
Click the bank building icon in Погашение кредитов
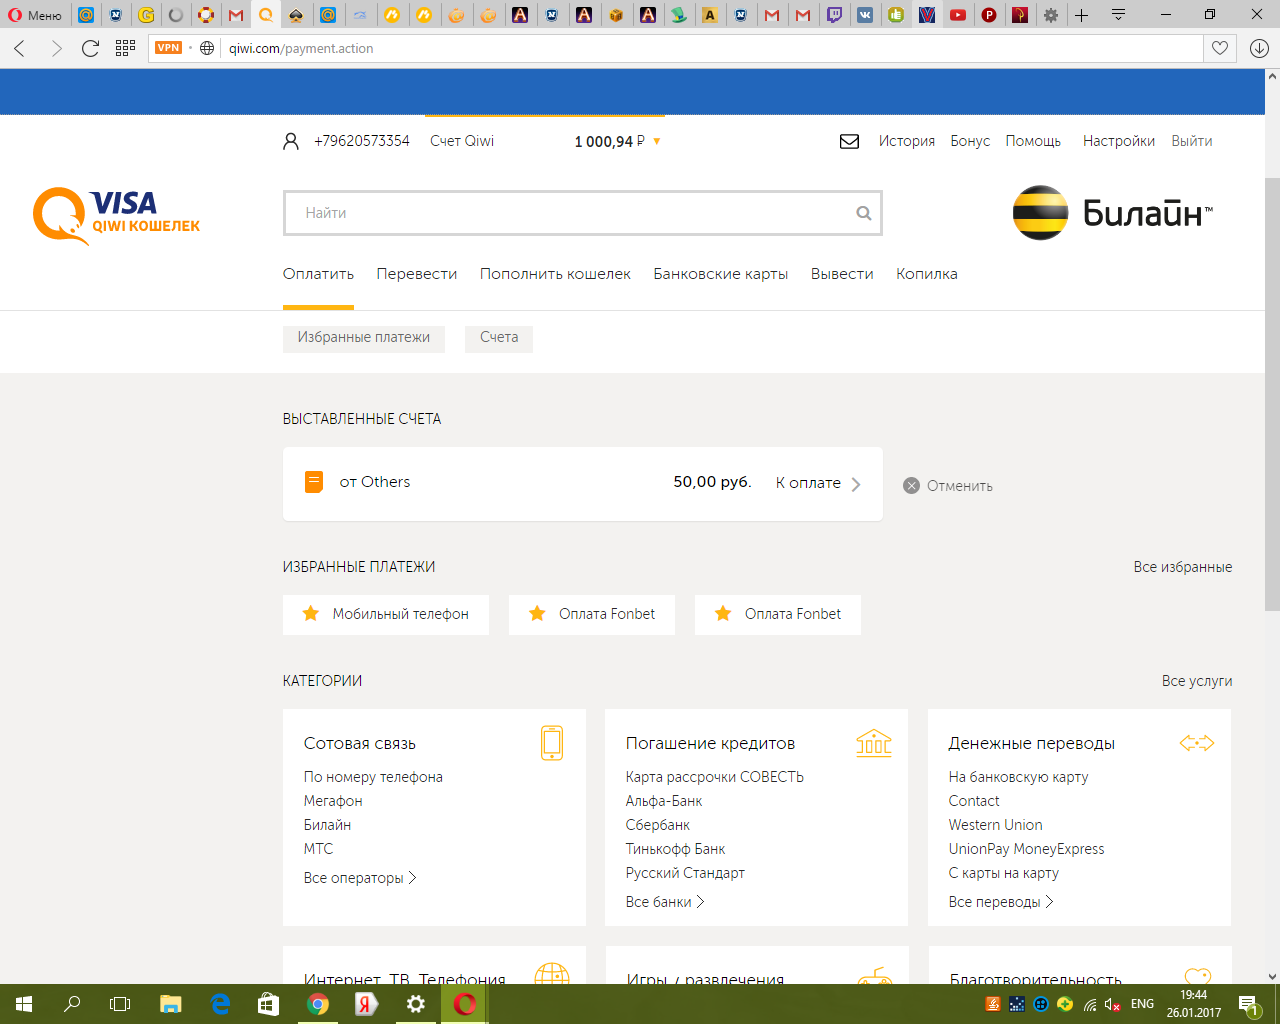click(873, 743)
